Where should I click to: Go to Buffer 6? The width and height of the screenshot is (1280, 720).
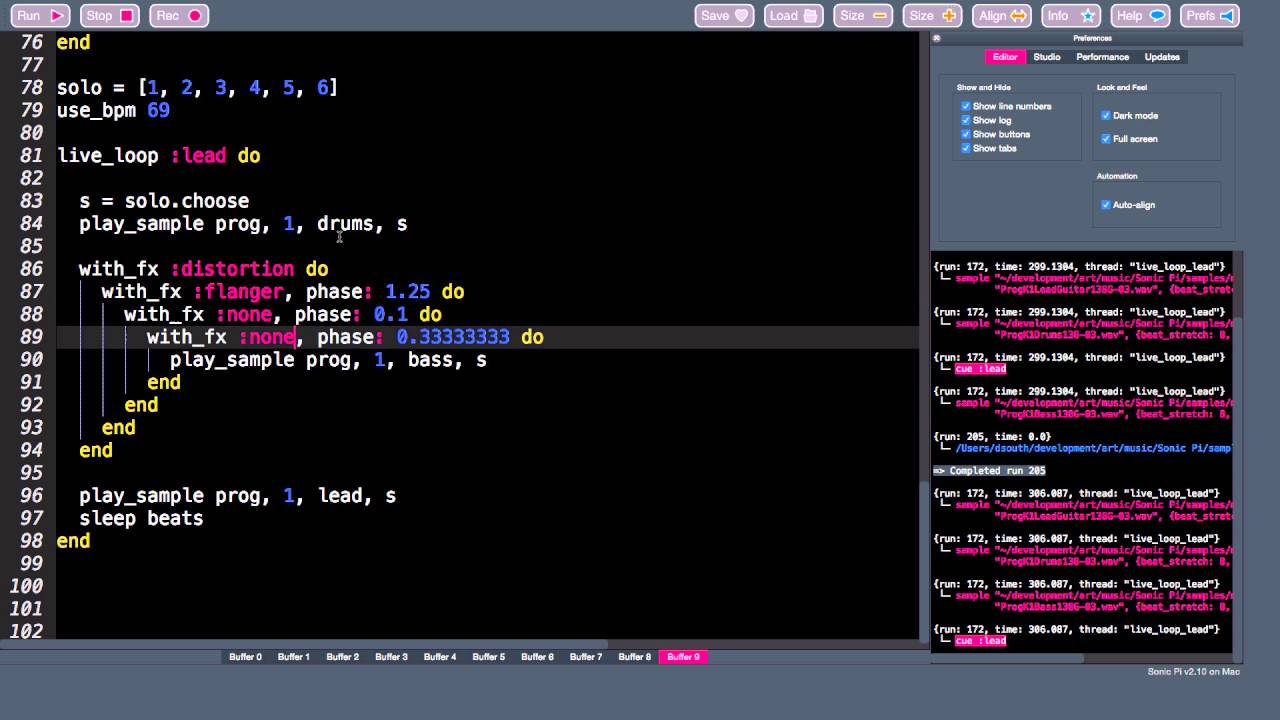tap(537, 657)
